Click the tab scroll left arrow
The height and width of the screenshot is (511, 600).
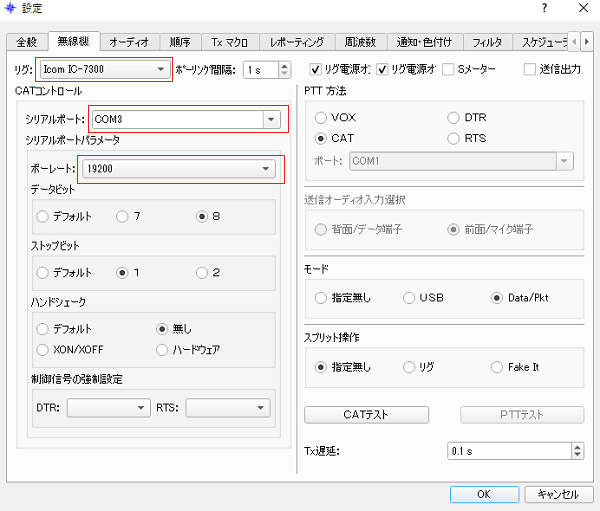575,42
